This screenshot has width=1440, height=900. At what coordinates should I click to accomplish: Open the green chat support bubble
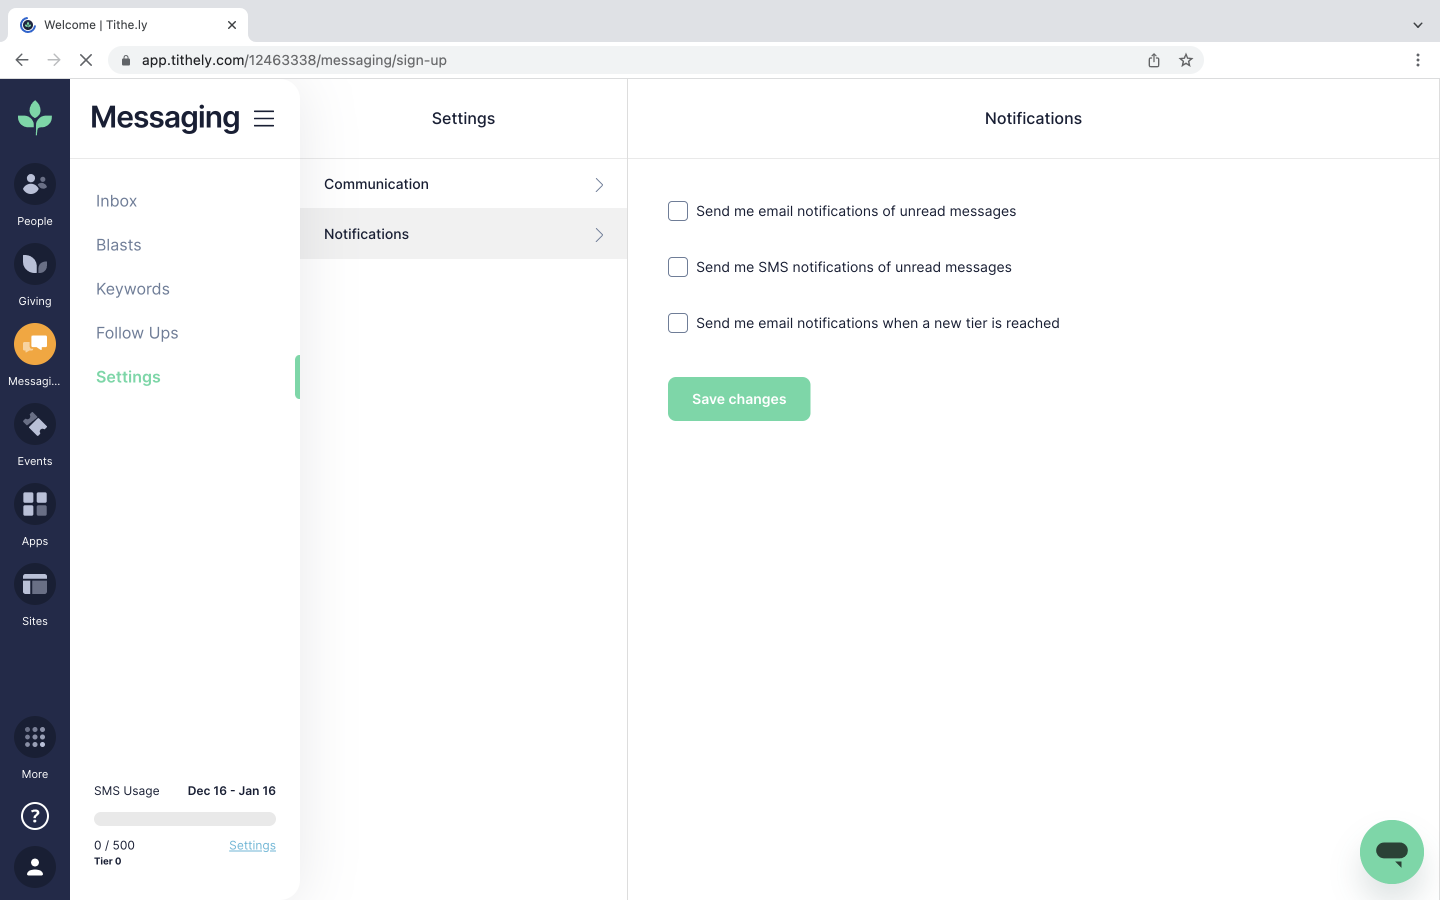pos(1392,852)
